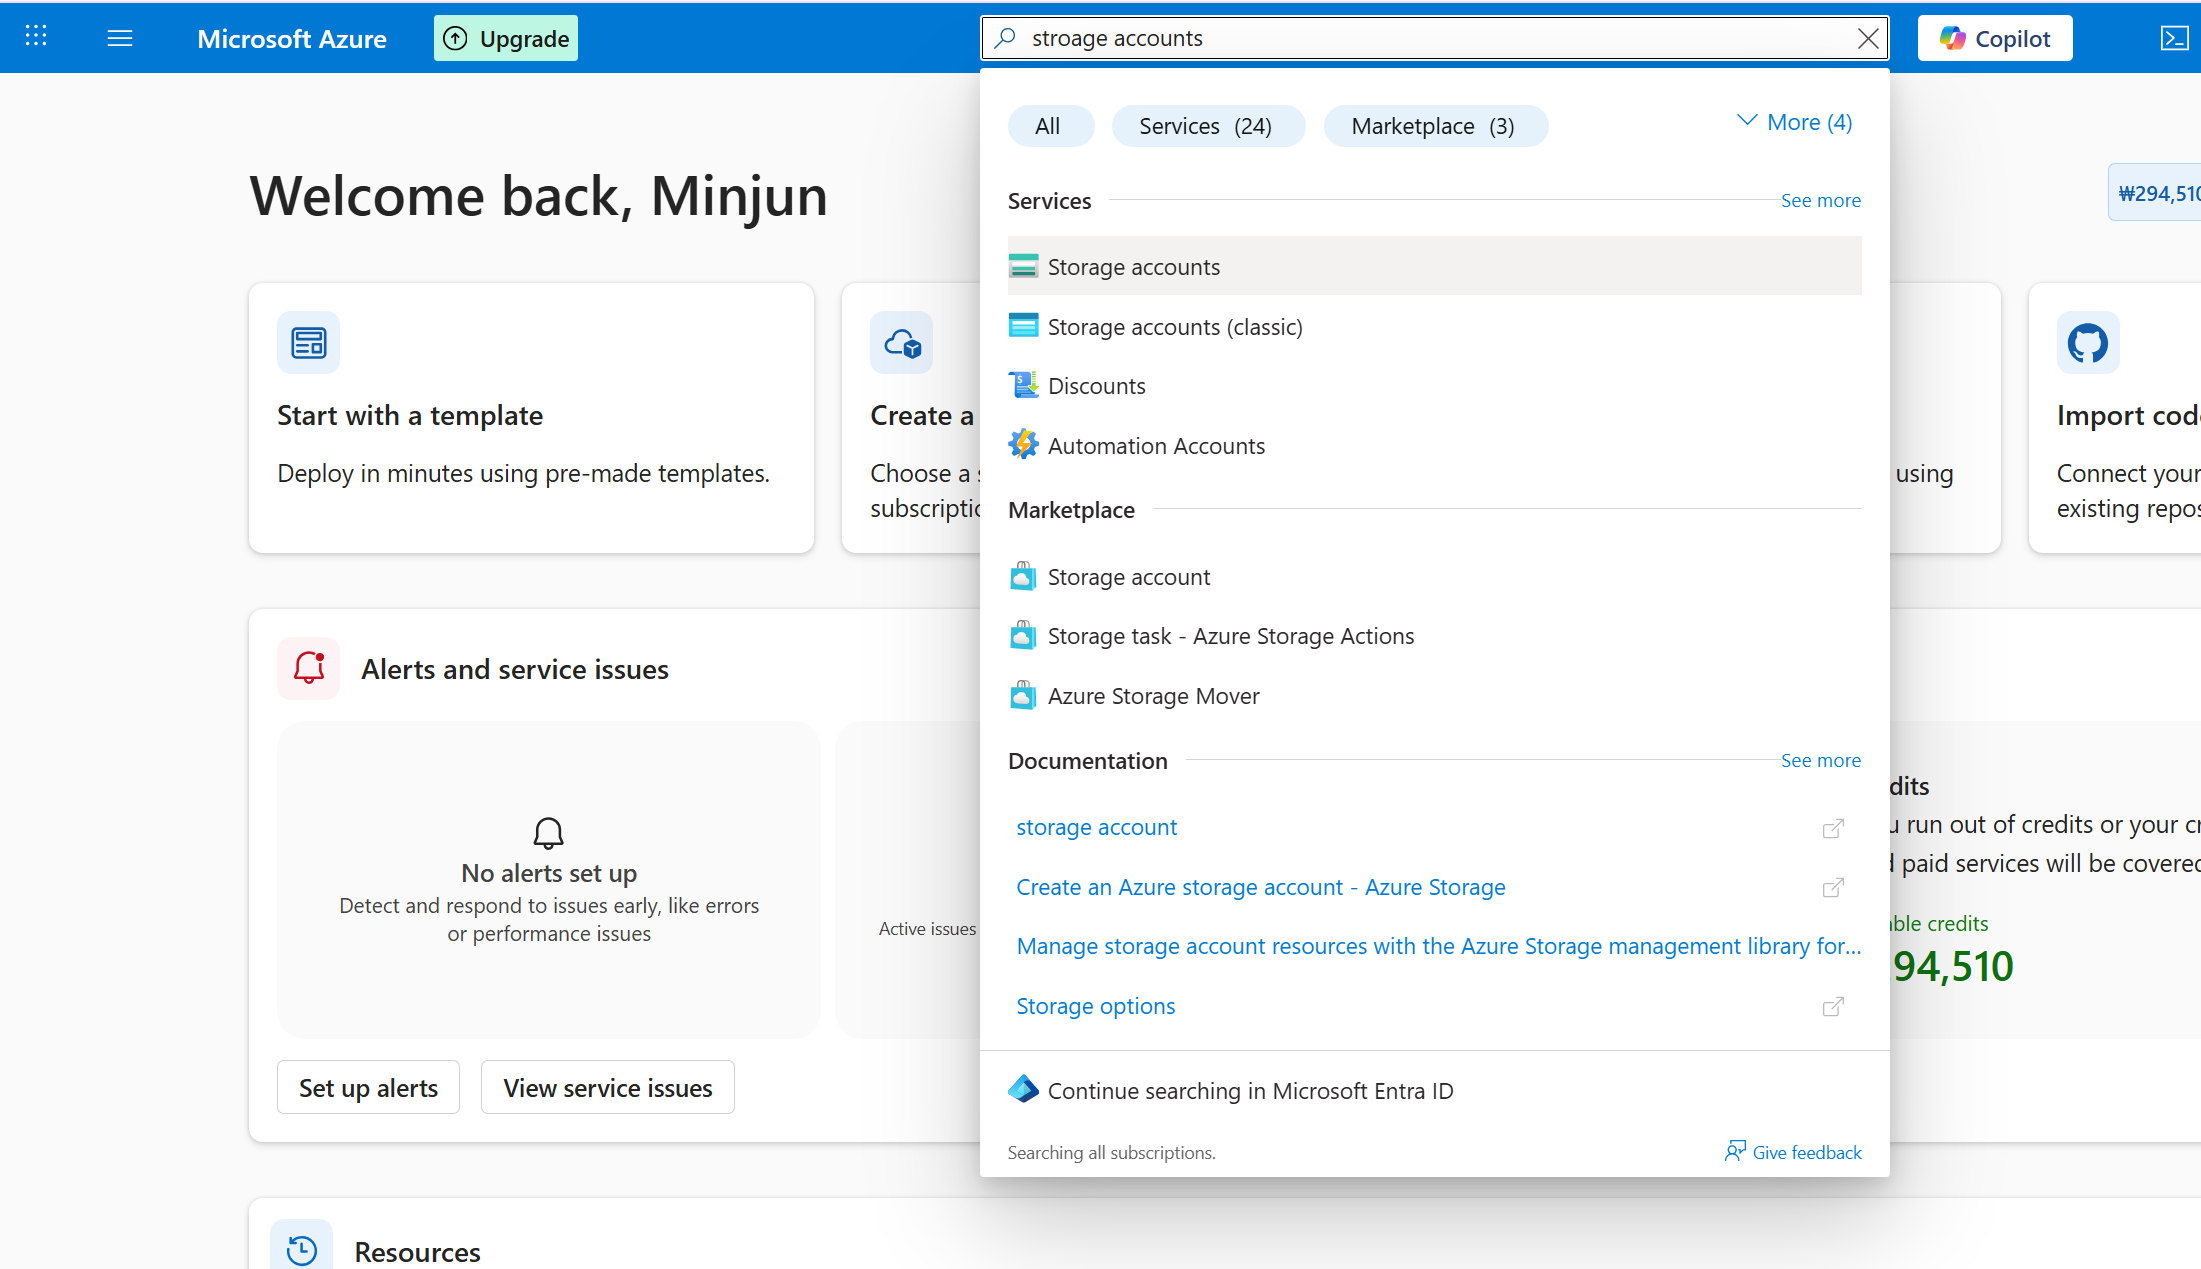
Task: Open the Discounts service result
Action: coord(1096,386)
